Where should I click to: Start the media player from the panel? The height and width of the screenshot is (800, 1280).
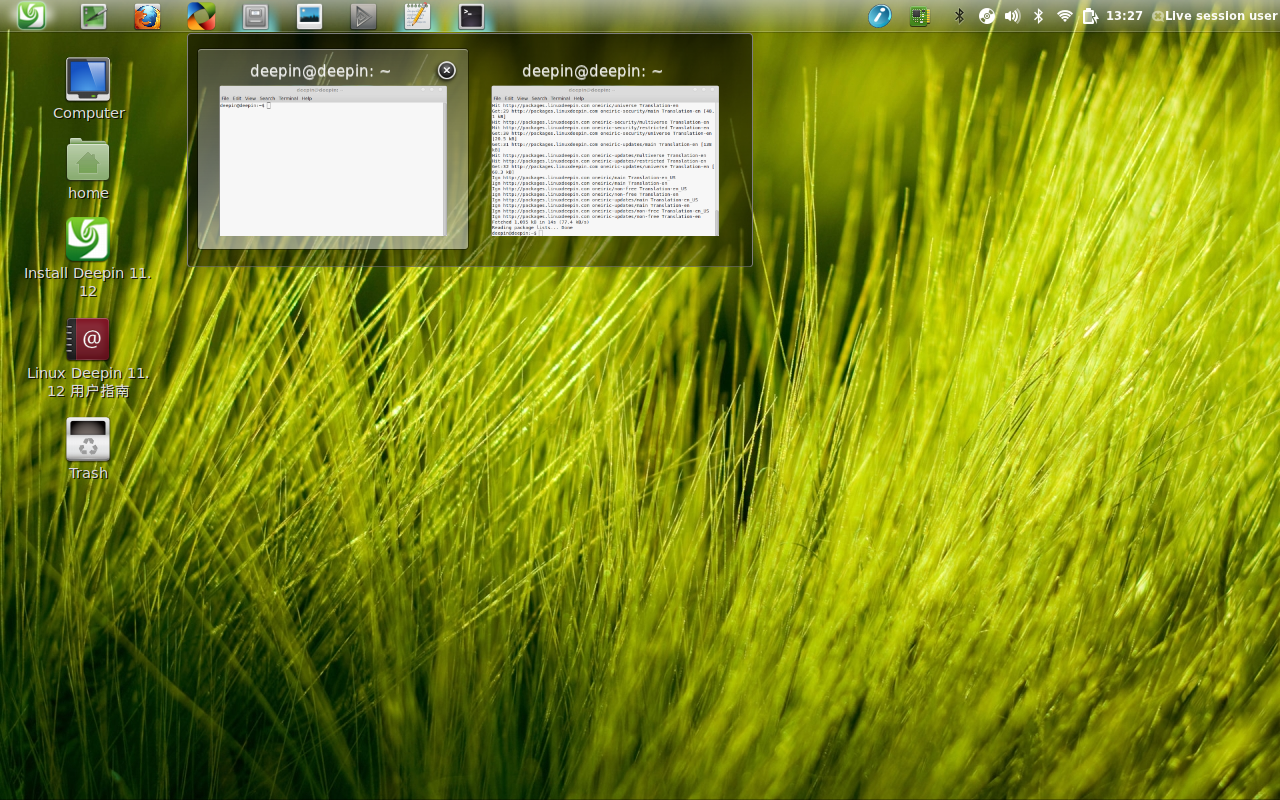coord(362,15)
